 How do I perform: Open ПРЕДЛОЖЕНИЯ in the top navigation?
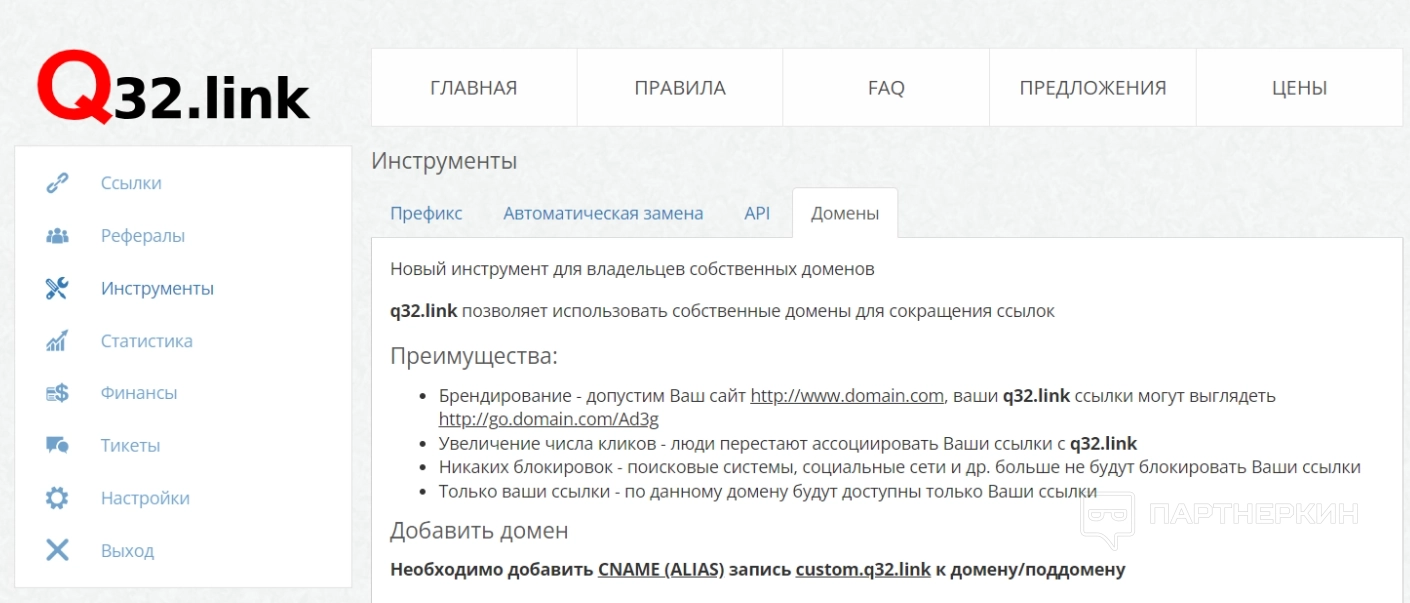click(x=1093, y=87)
